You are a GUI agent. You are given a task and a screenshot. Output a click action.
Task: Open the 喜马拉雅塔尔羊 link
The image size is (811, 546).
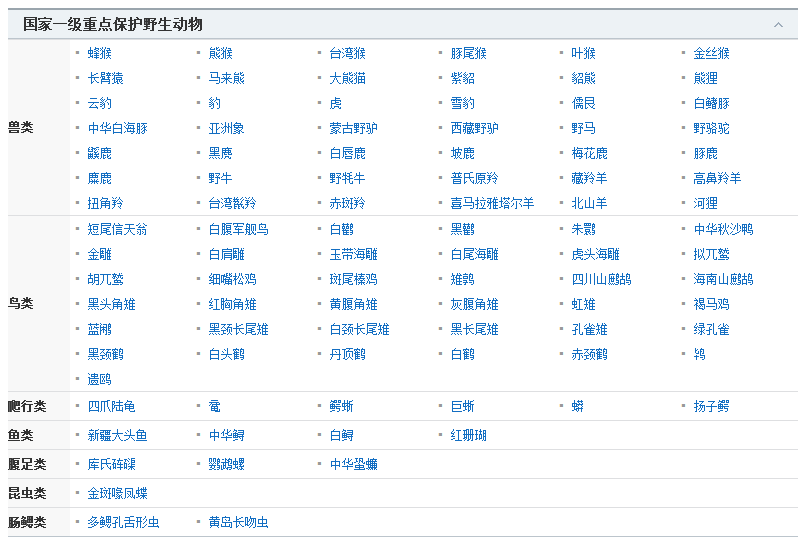point(492,203)
